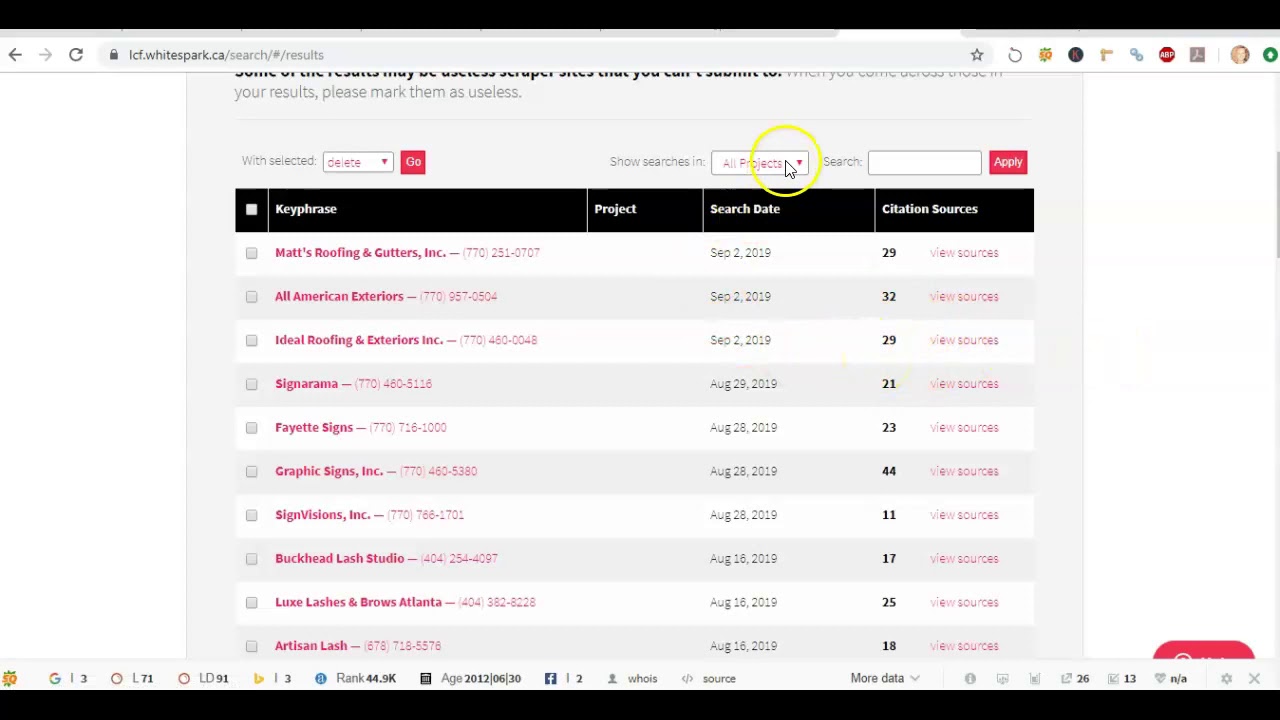Open the chain link checker extension icon
Viewport: 1280px width, 720px height.
[1137, 55]
